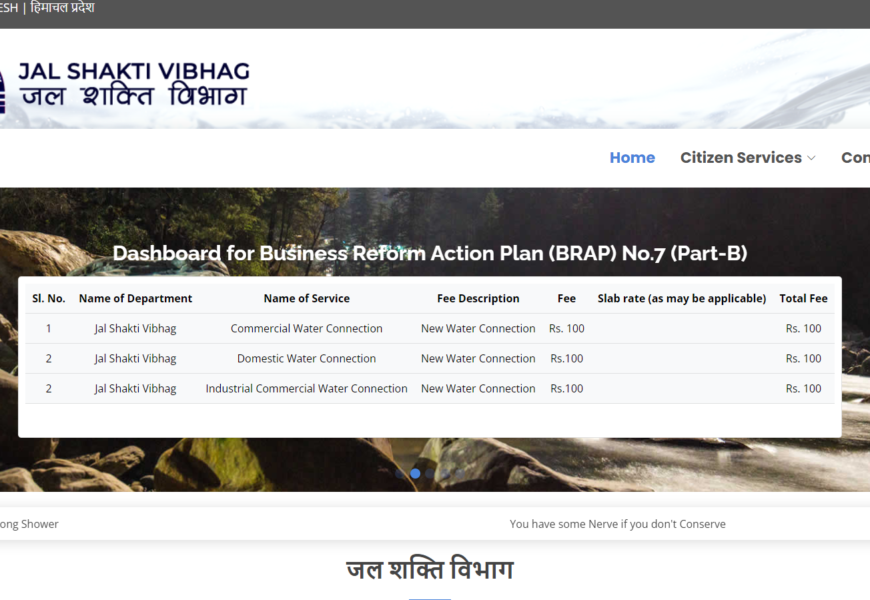Click Total Fee in Domestic Water row

pyautogui.click(x=803, y=359)
